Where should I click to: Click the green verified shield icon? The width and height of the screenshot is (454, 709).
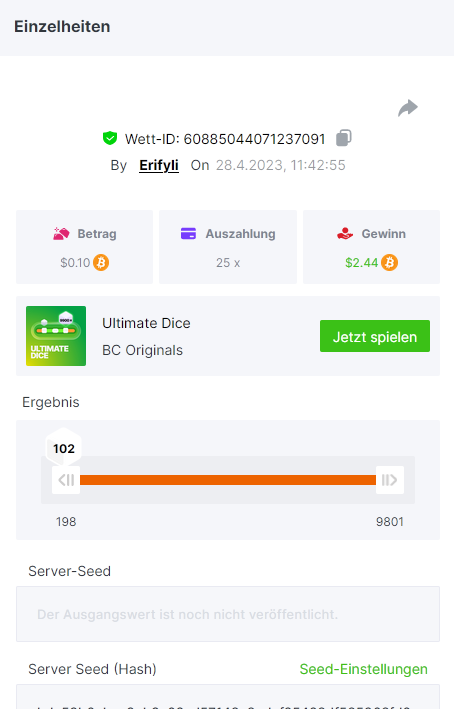click(110, 138)
